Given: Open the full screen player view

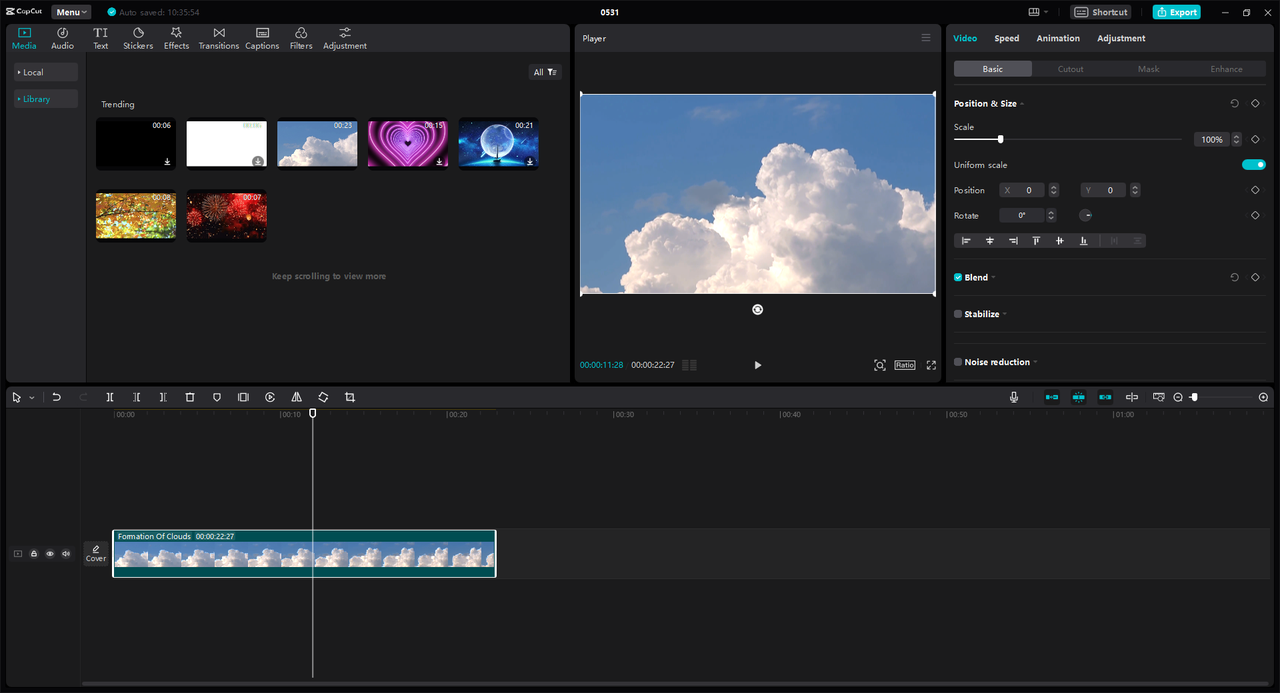Looking at the screenshot, I should click(x=931, y=365).
